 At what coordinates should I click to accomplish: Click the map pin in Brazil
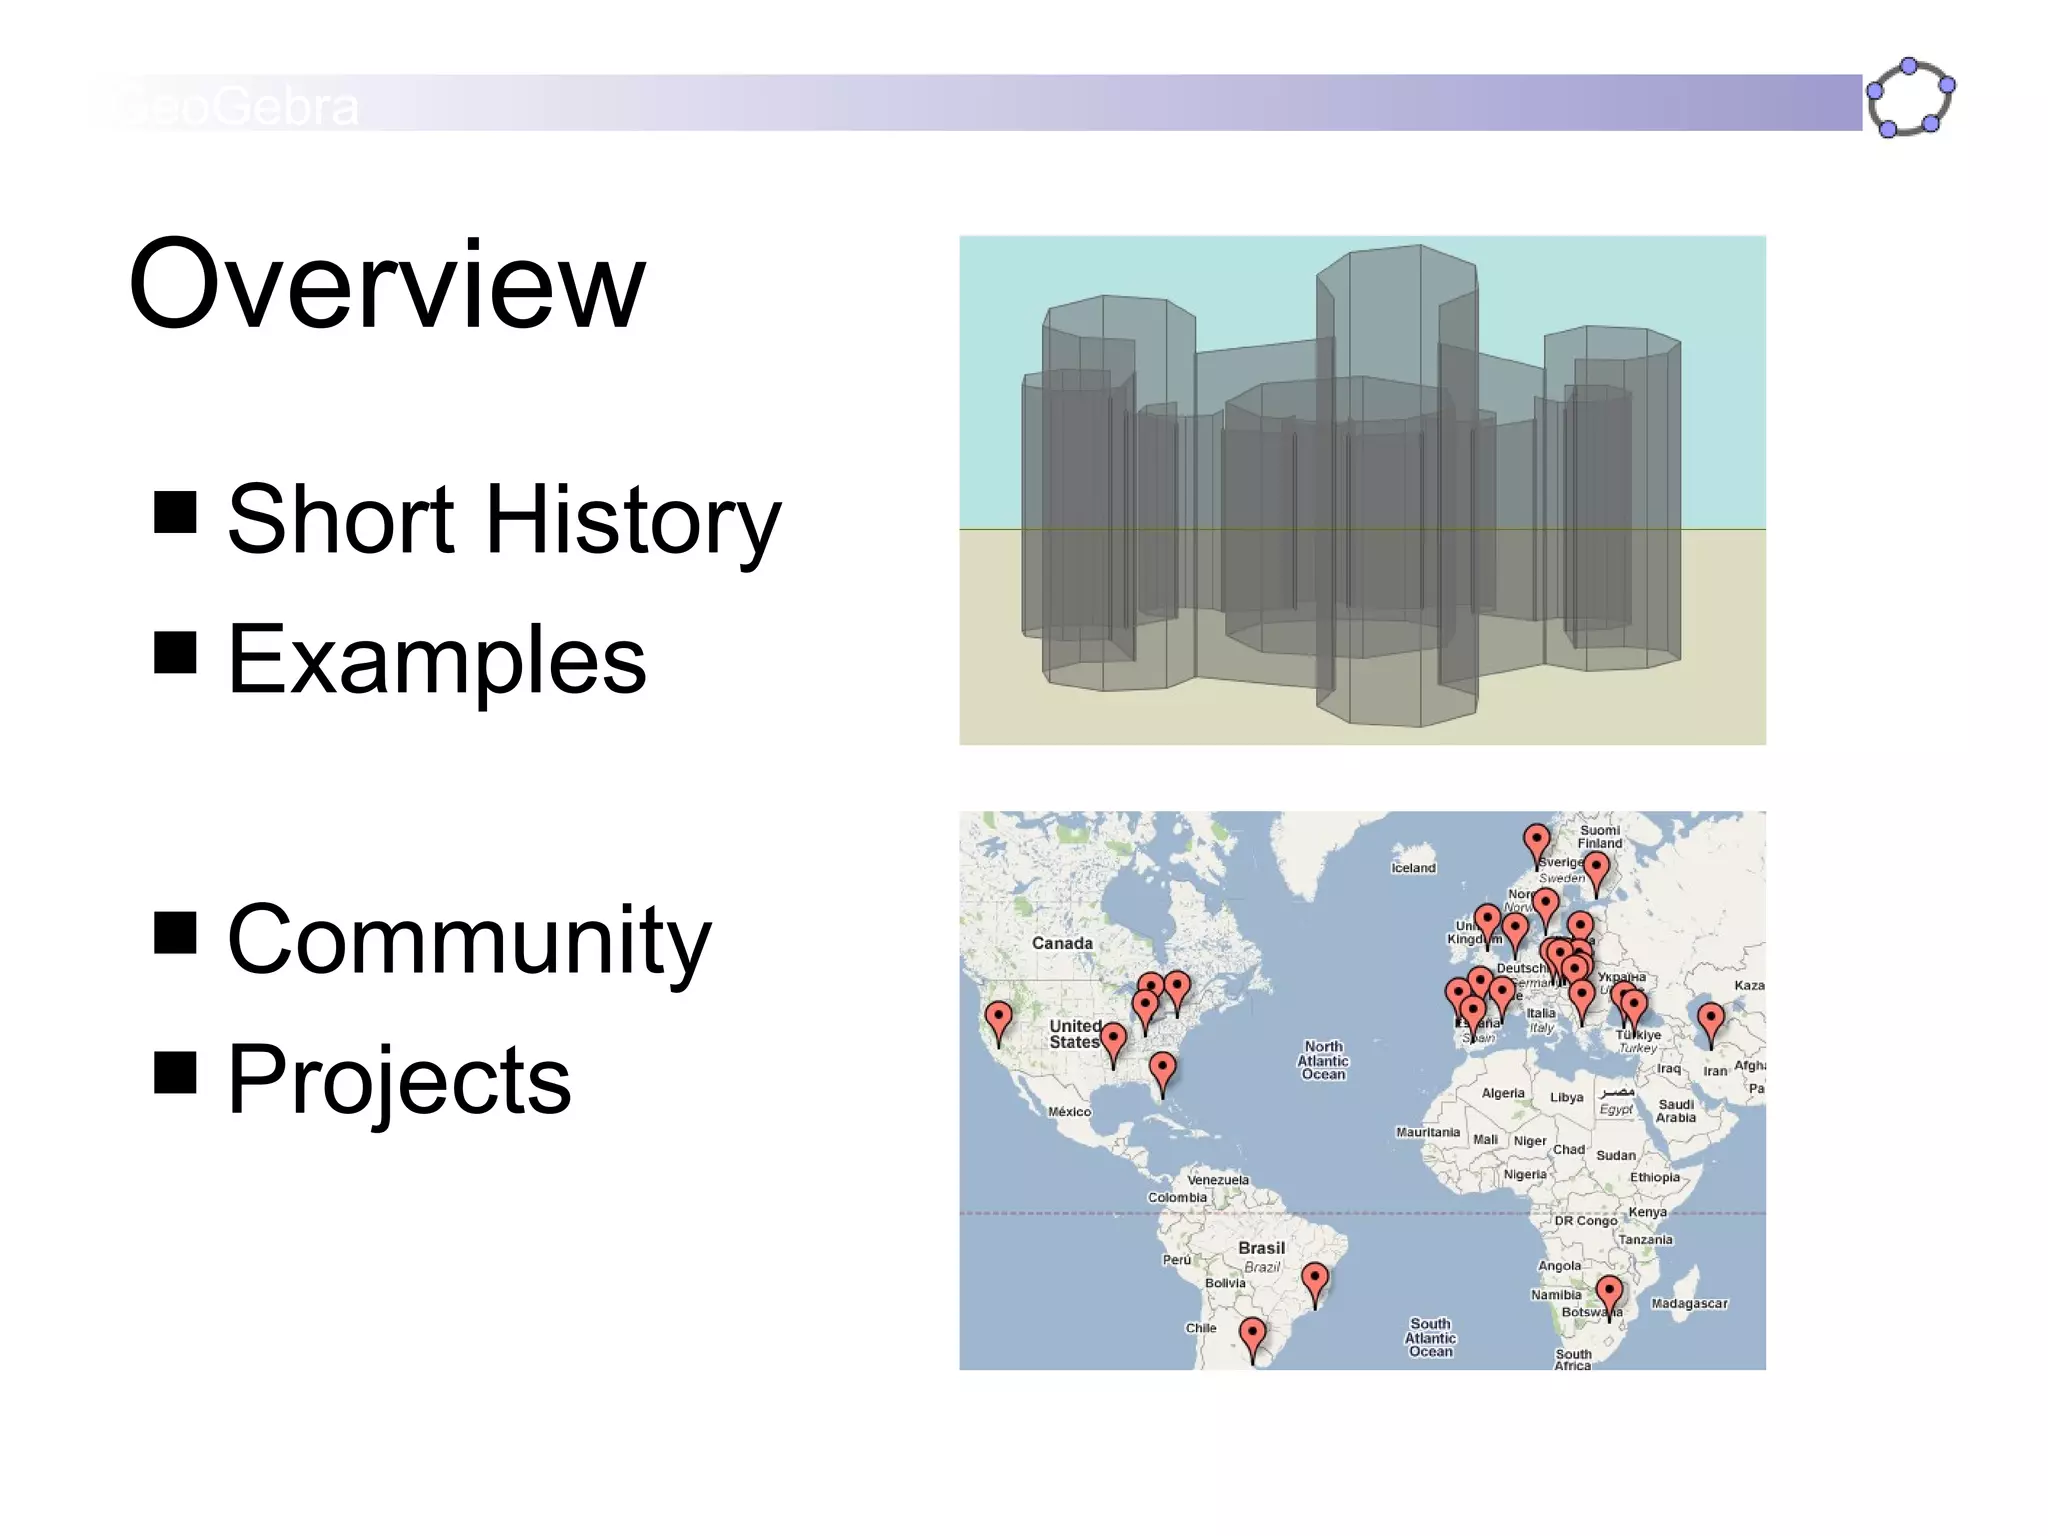[1315, 1279]
